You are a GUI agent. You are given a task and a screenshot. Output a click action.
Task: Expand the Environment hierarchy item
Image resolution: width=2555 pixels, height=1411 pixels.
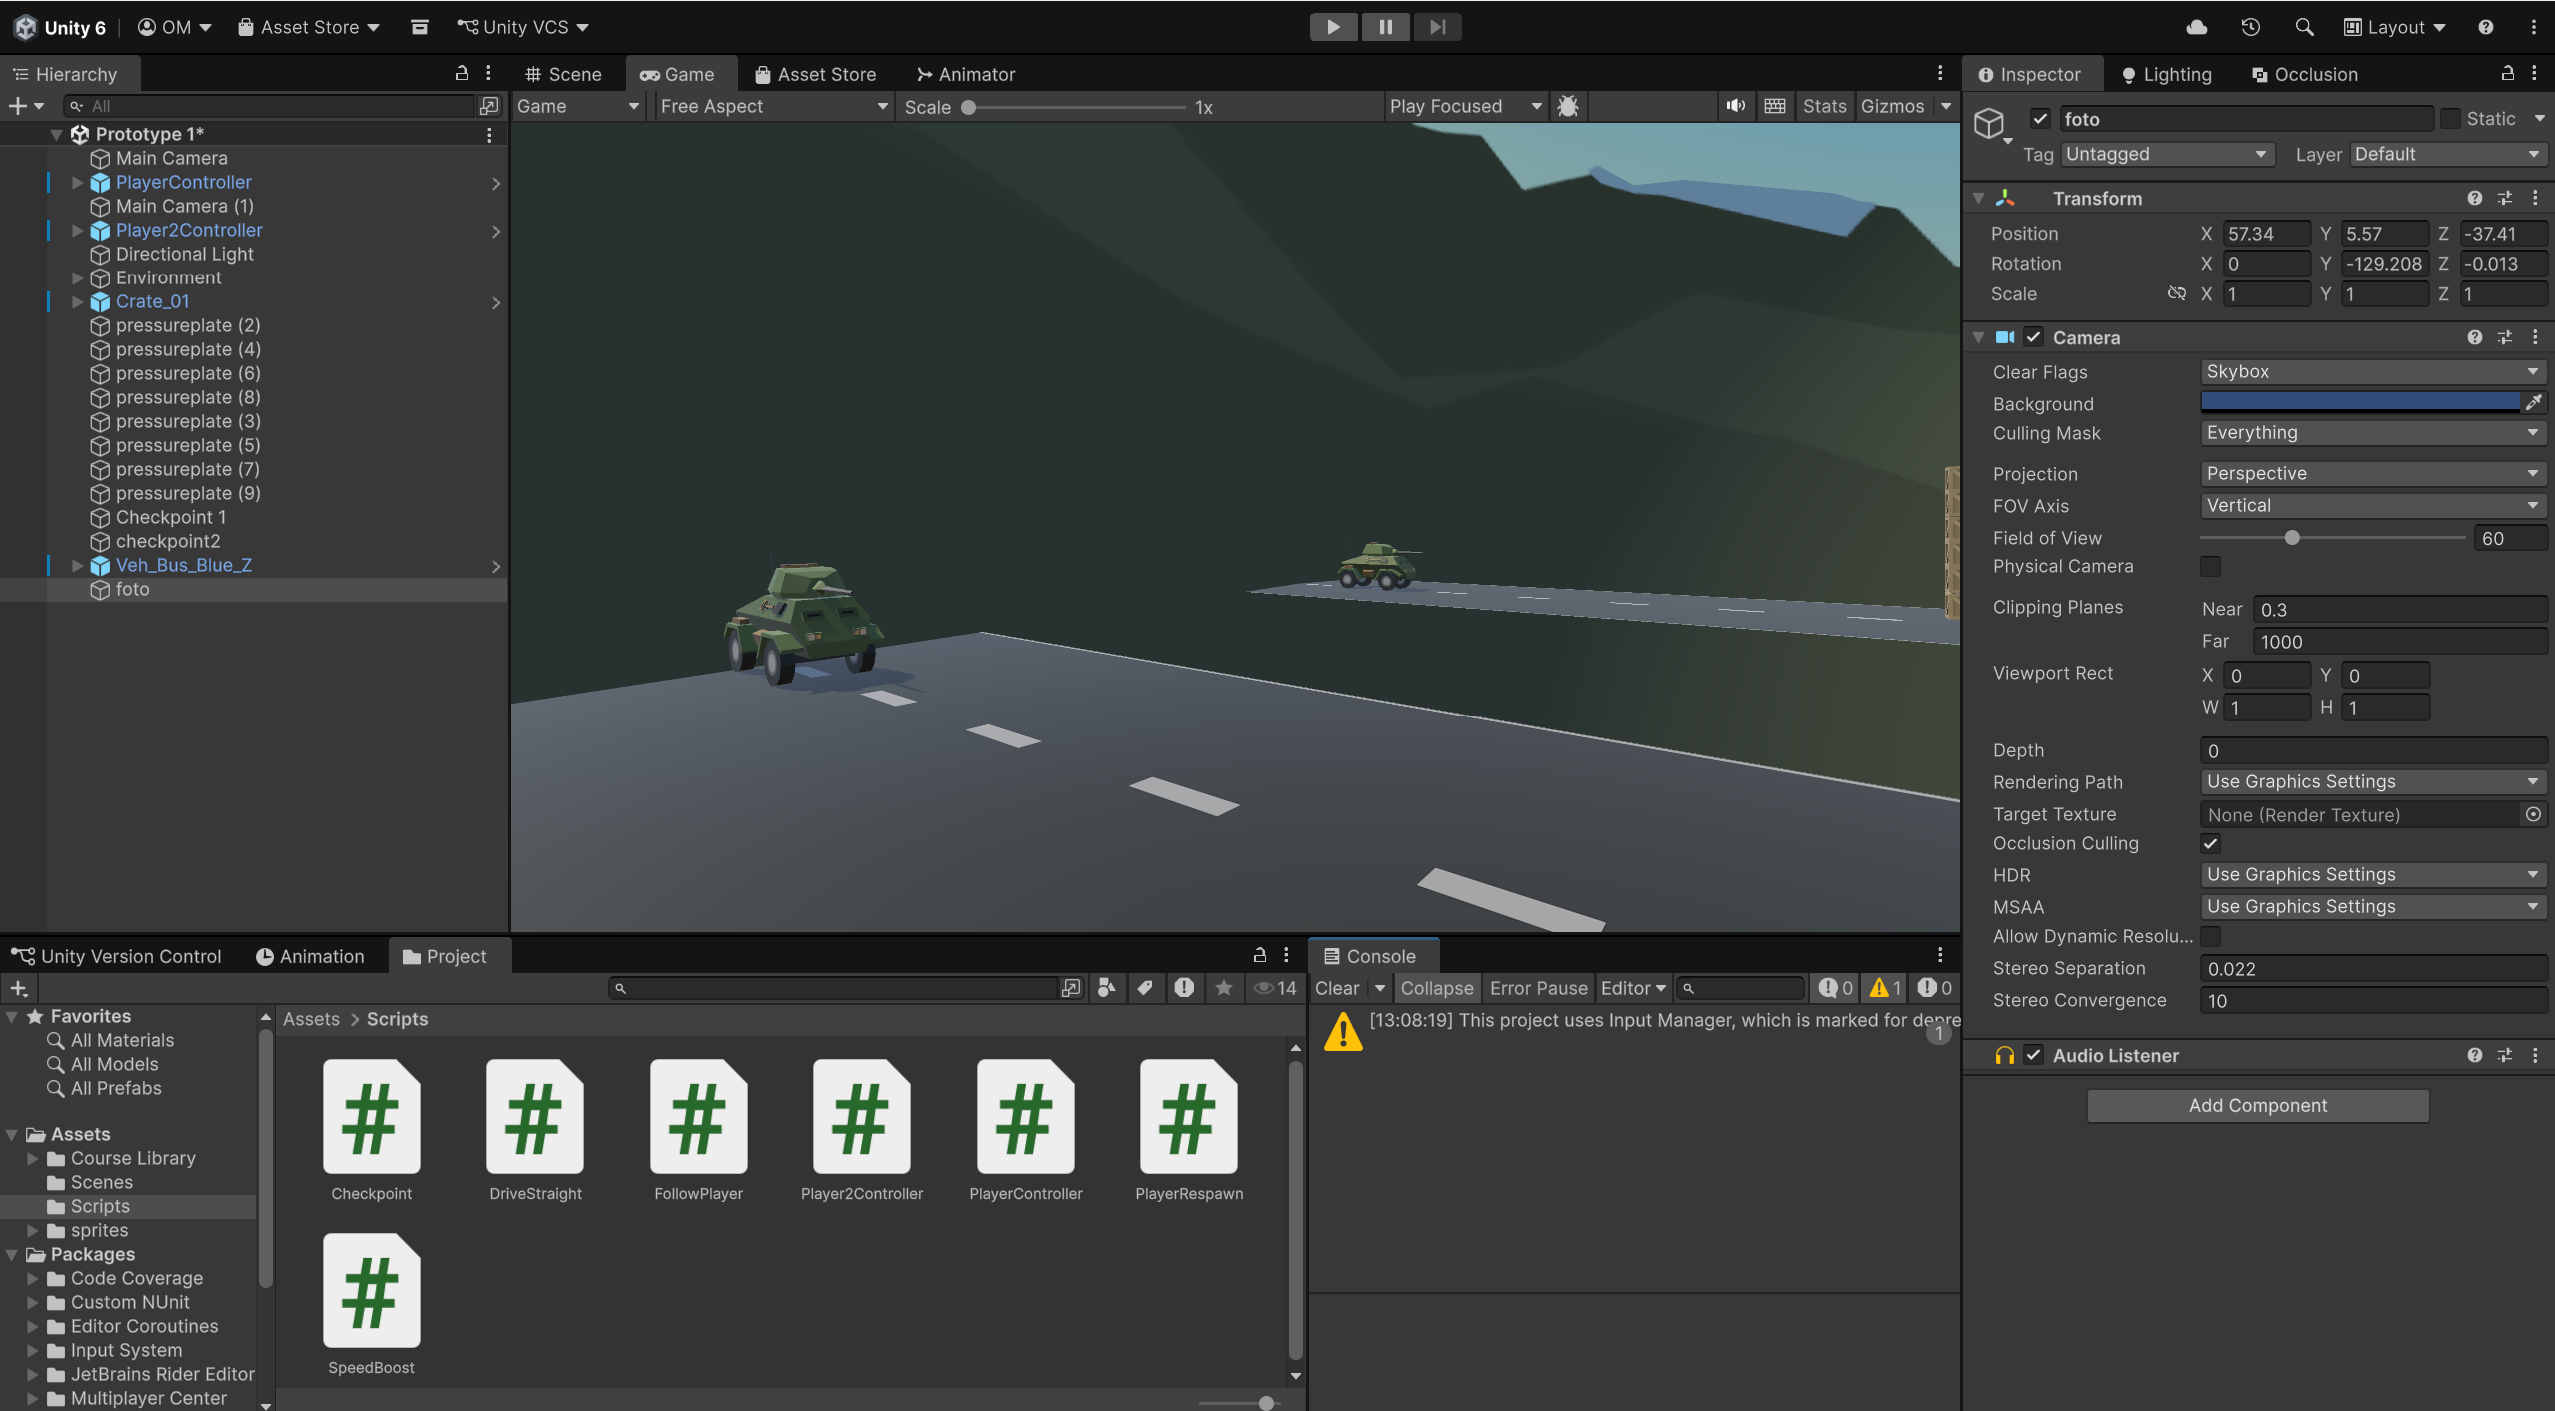[x=78, y=278]
